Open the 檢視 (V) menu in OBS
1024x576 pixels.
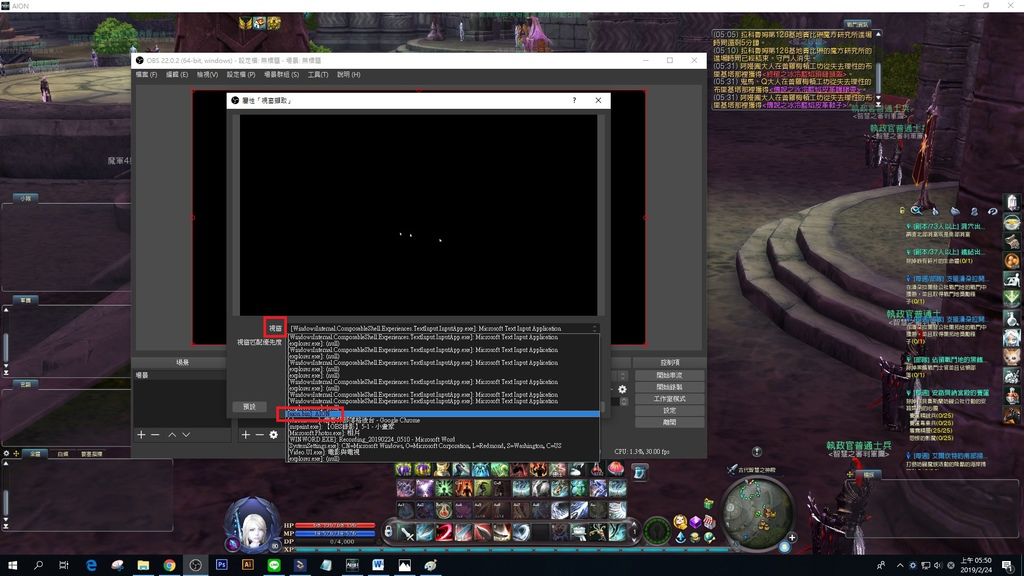(207, 74)
